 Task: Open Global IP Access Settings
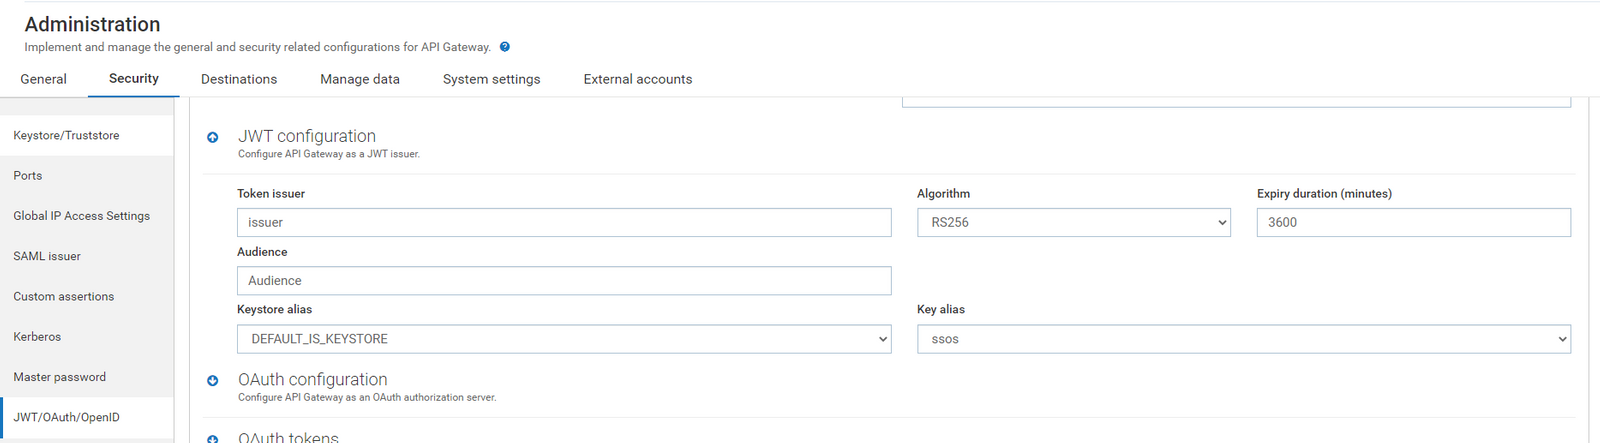coord(81,216)
